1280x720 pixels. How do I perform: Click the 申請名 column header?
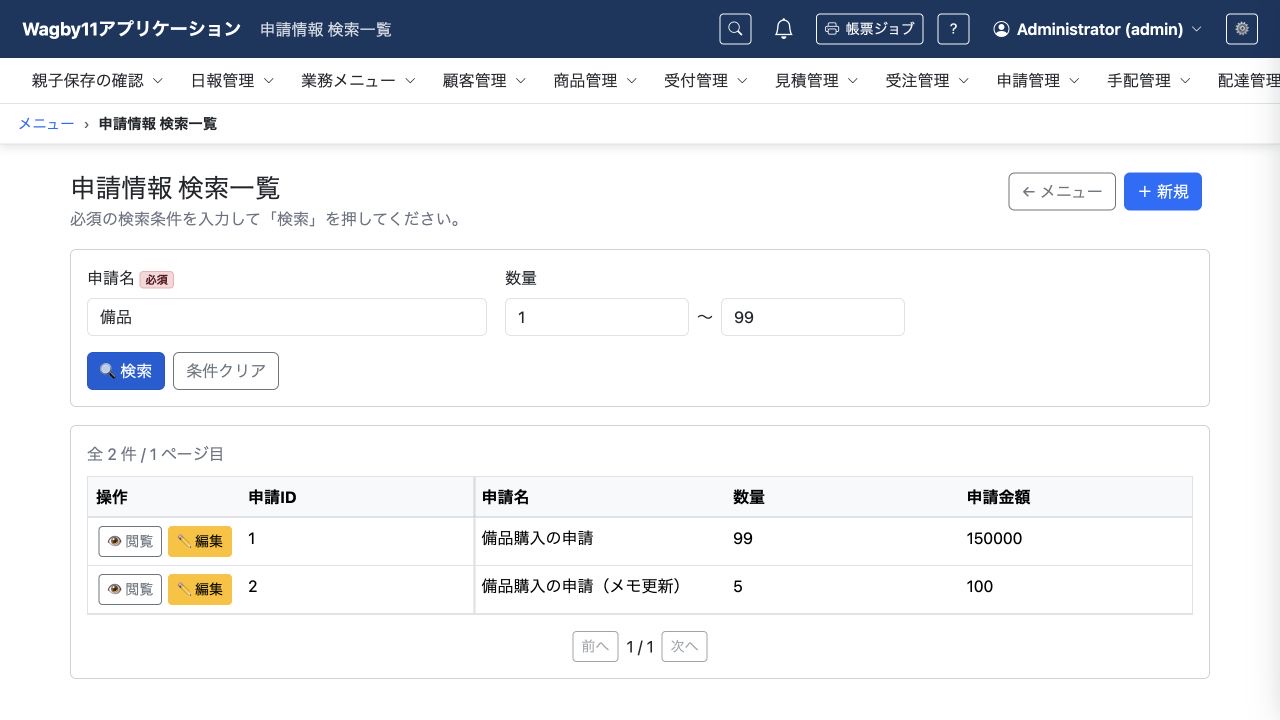click(x=599, y=497)
